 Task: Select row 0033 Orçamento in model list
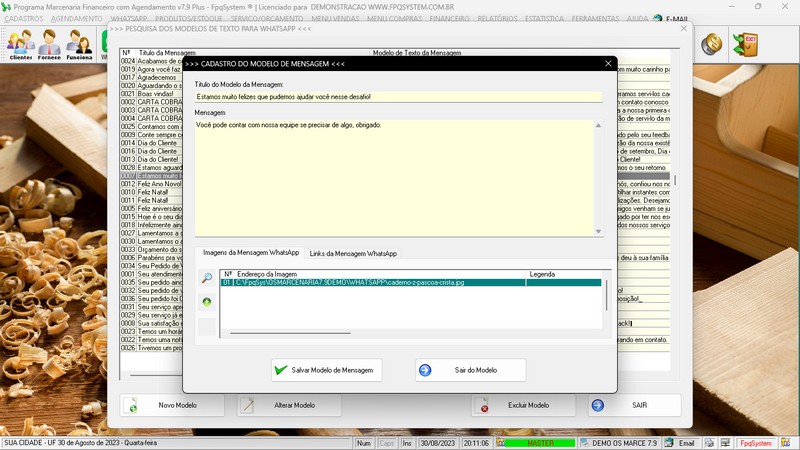tap(151, 249)
